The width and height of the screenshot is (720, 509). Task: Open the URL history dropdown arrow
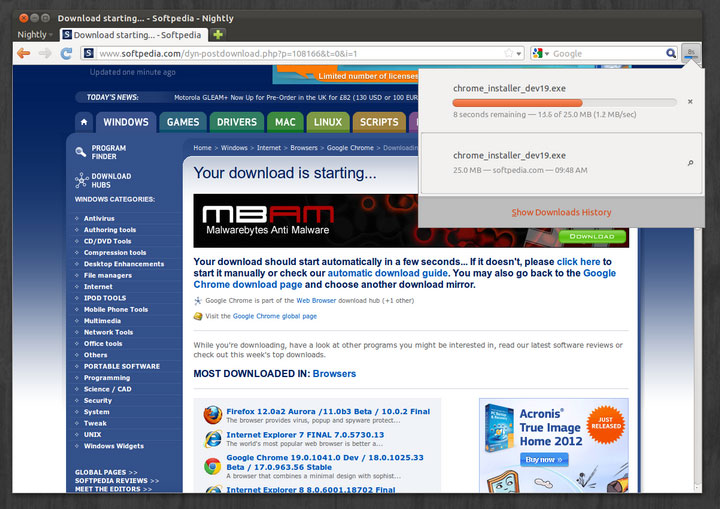pos(519,54)
